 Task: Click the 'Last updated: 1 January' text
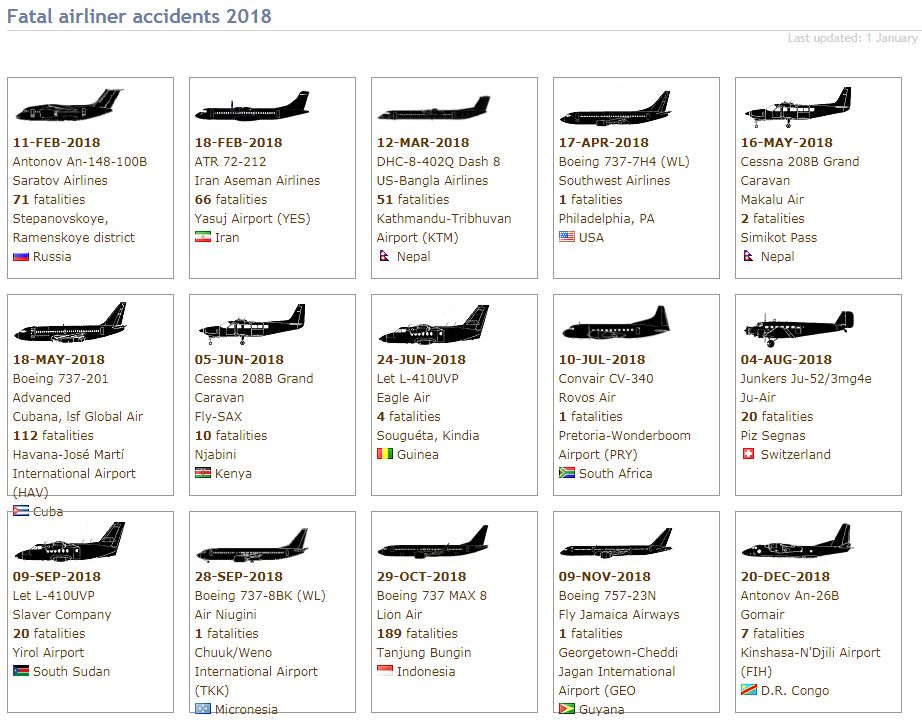[x=853, y=38]
